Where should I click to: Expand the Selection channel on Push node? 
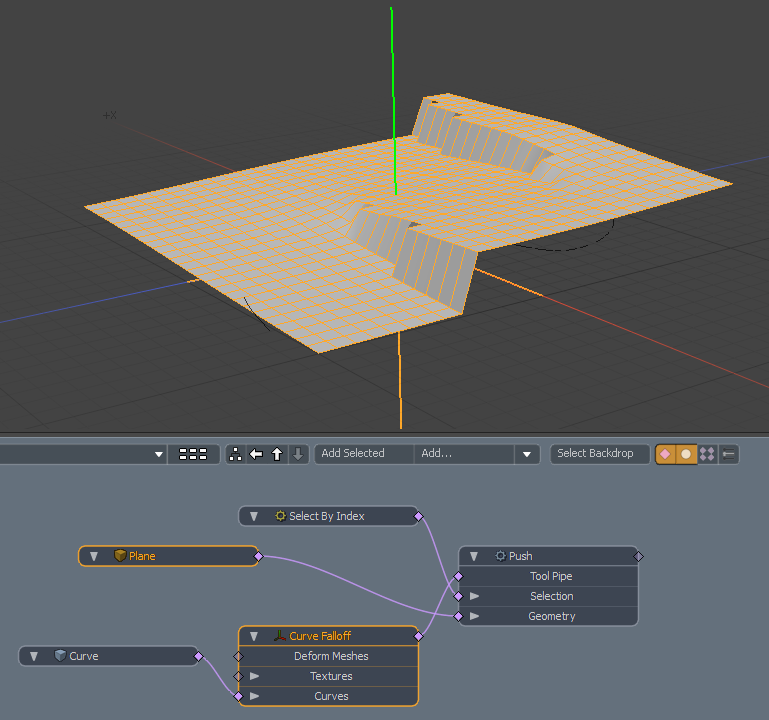(x=475, y=596)
